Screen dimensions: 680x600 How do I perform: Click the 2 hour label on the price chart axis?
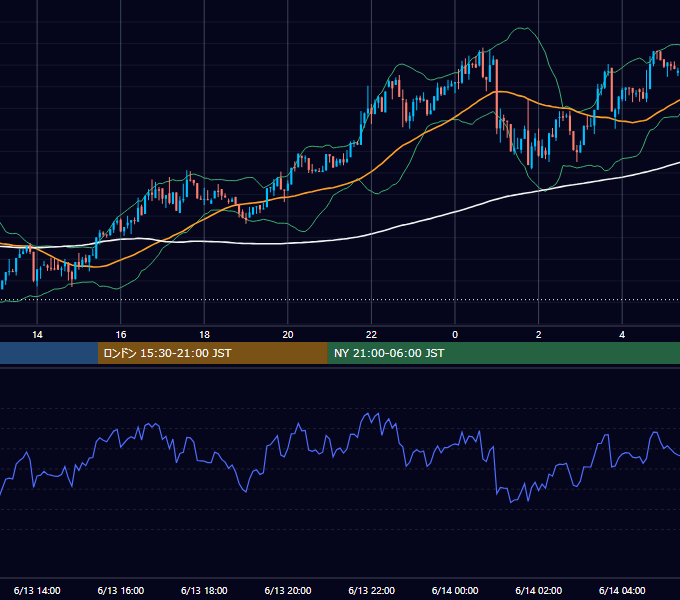point(539,335)
